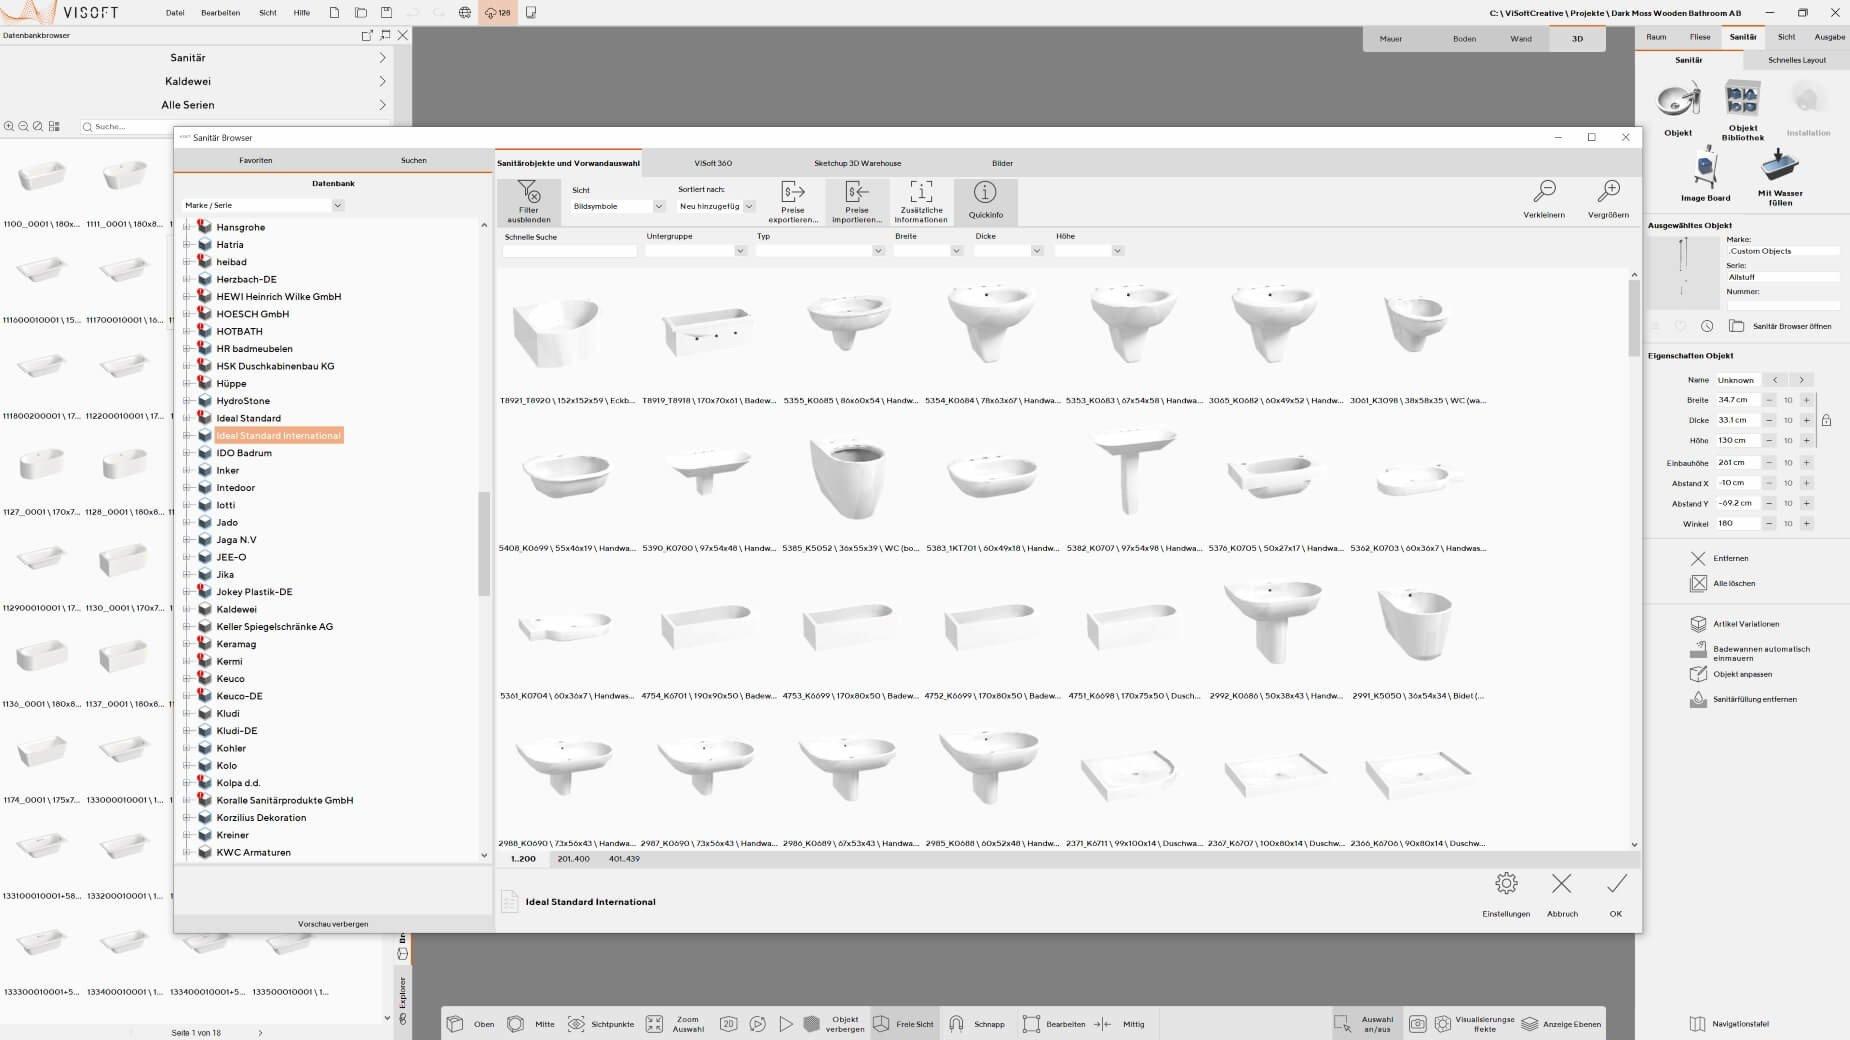Click cloud 128 button in top toolbar
Screen dimensions: 1850x1040
(x=497, y=13)
